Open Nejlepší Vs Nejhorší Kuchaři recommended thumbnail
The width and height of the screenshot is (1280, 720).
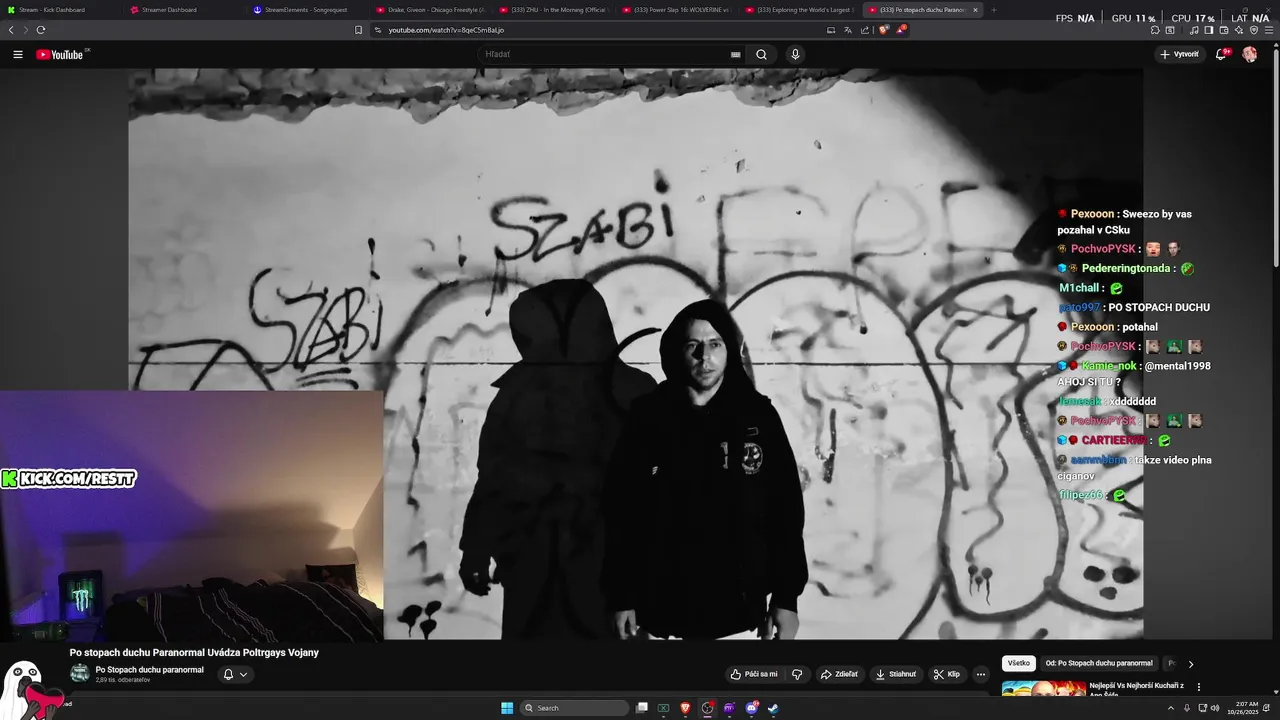pyautogui.click(x=1044, y=688)
